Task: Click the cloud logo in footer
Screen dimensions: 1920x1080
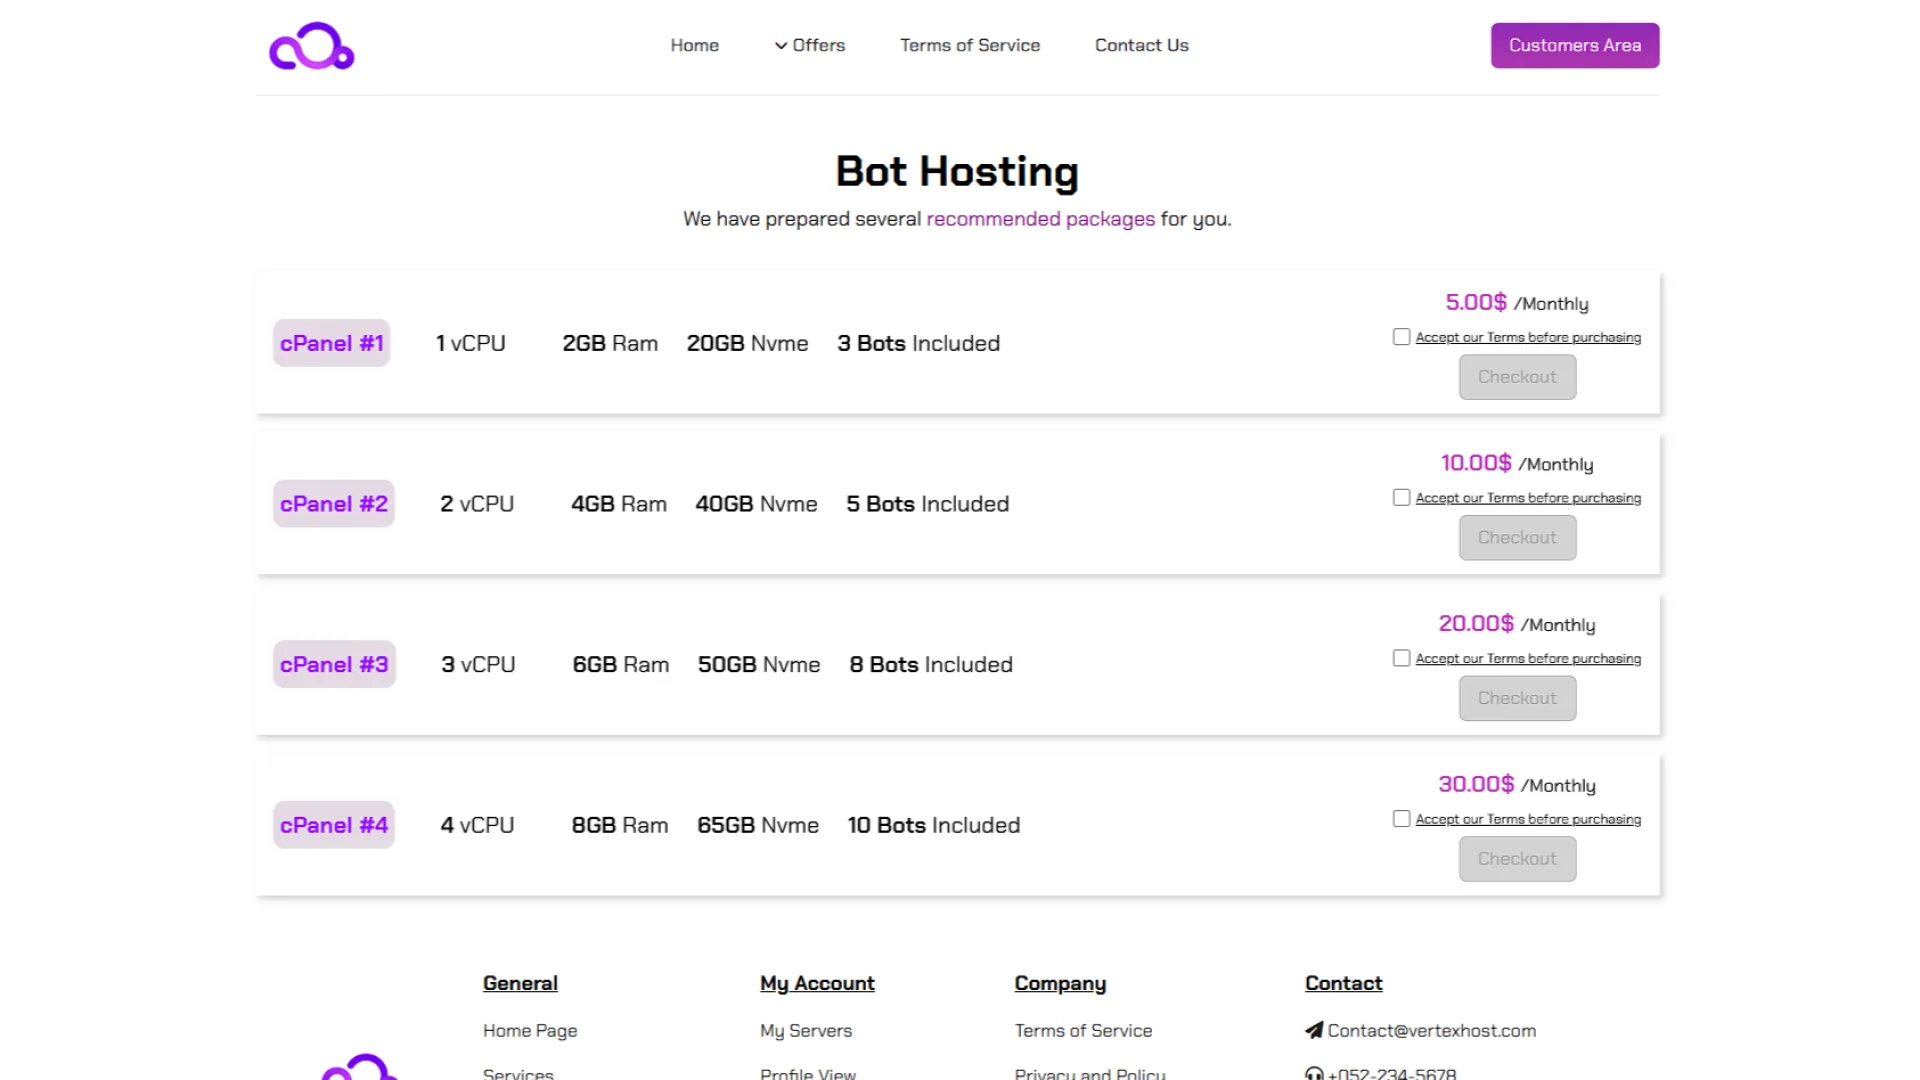Action: [x=362, y=1070]
